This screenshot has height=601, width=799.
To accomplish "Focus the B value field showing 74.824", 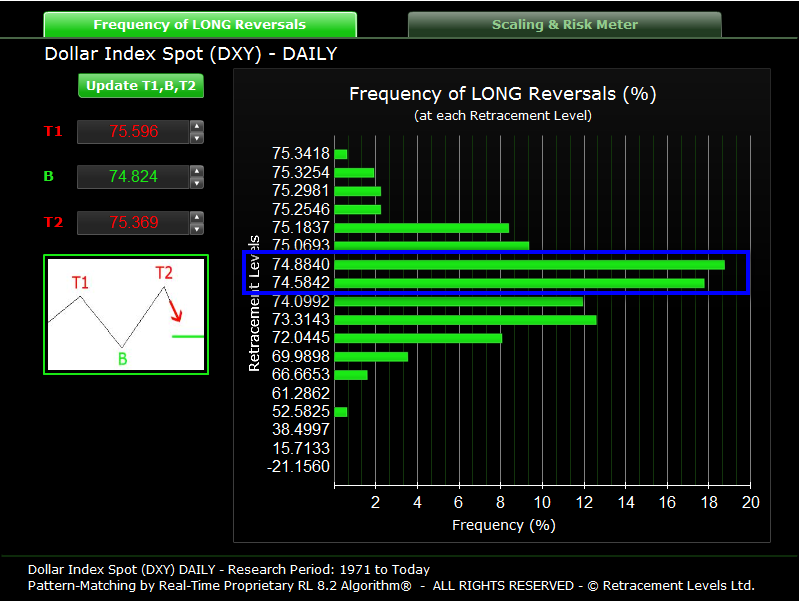I will coord(133,177).
